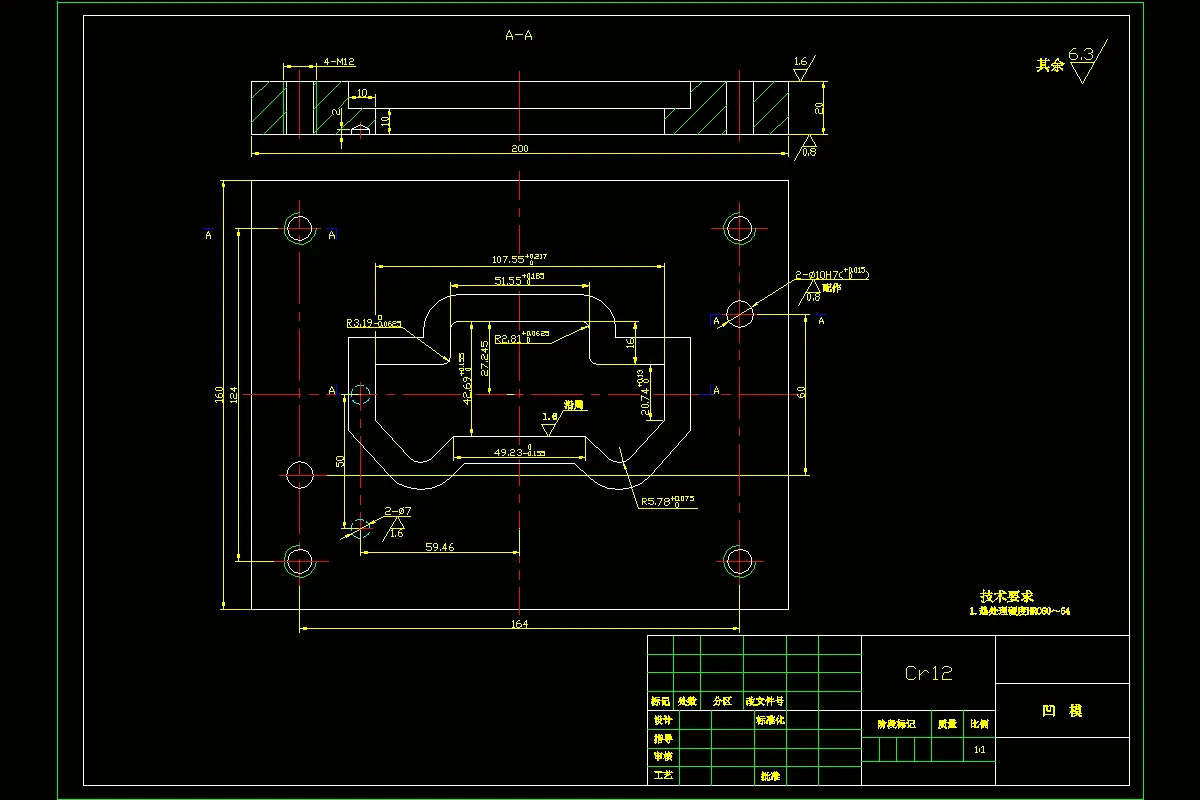Pick the 27.245 vertical dimension
1200x800 pixels.
pos(484,358)
